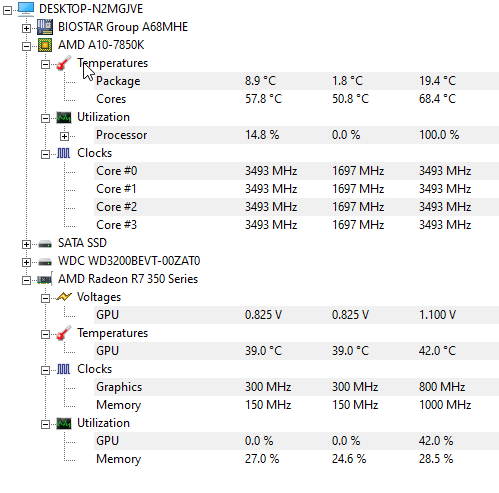Expand the Processor utilization entry
Screen dimensions: 499x493
[x=64, y=136]
